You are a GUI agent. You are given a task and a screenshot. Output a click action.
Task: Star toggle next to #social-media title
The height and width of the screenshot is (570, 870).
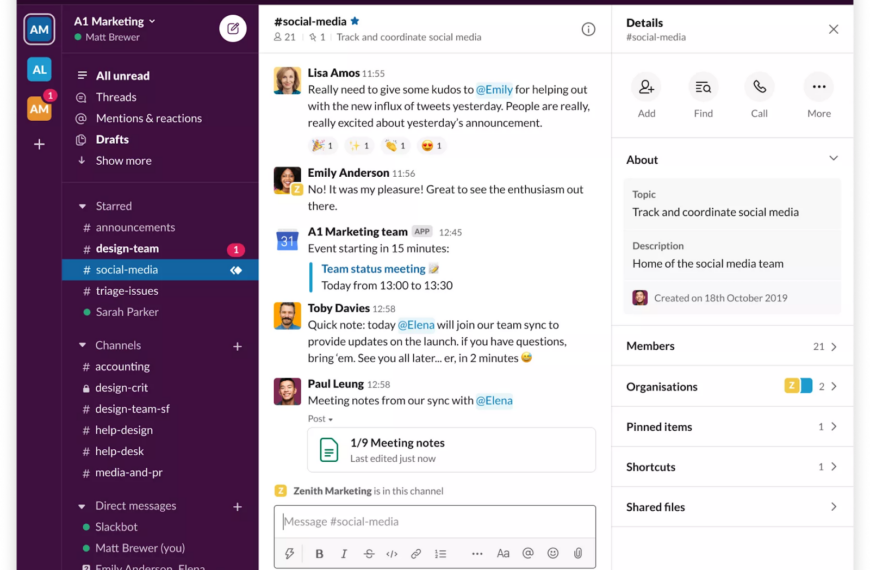355,21
